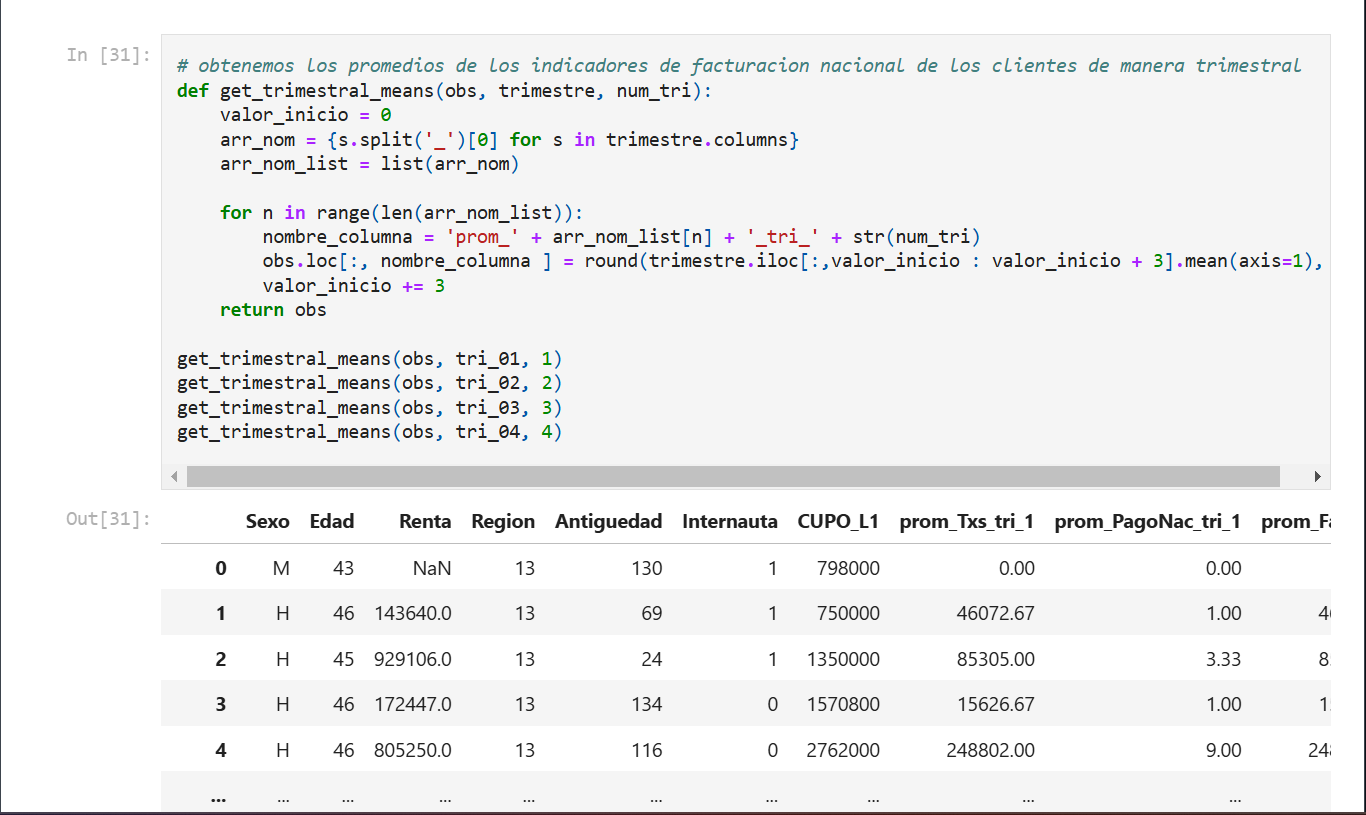Click the CUPO_L1 value 750000
1366x815 pixels.
(848, 613)
